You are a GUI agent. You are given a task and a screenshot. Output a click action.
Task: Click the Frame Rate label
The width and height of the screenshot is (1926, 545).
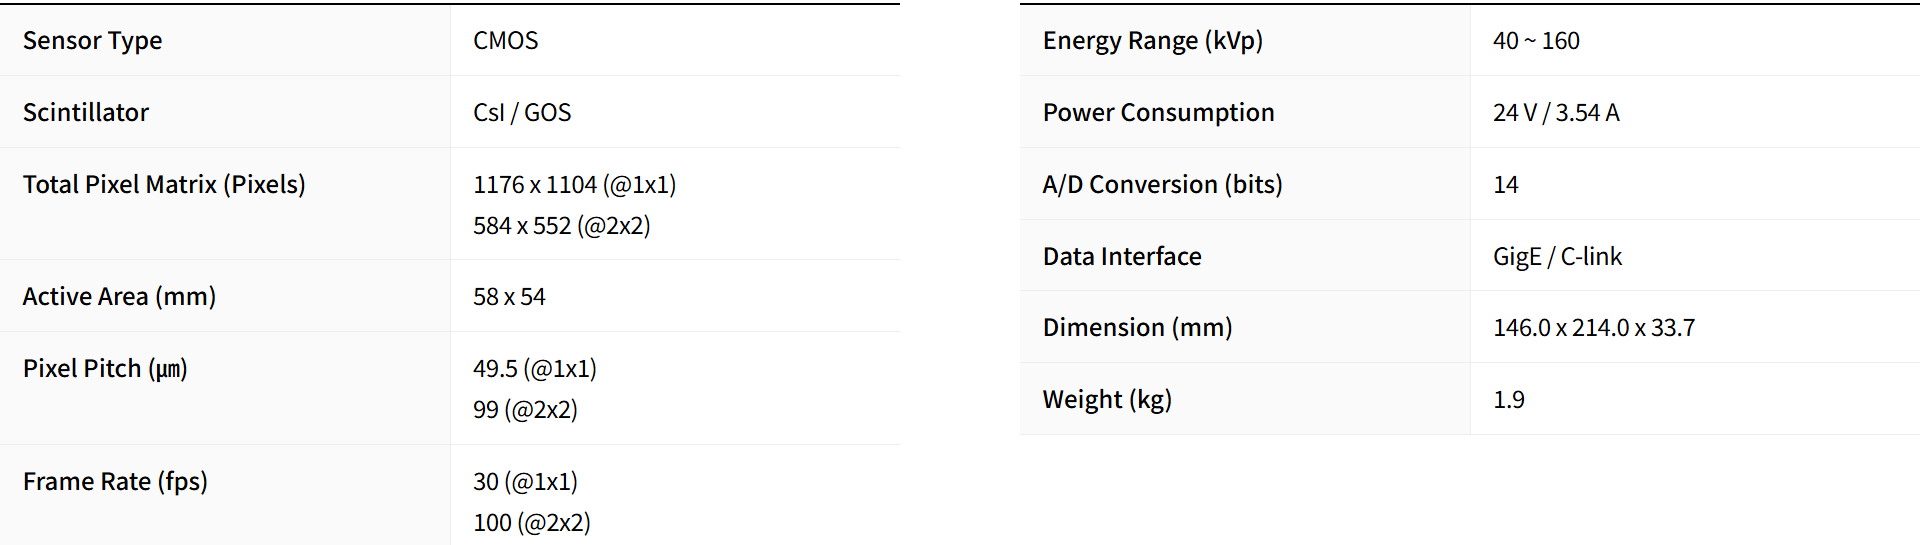115,482
